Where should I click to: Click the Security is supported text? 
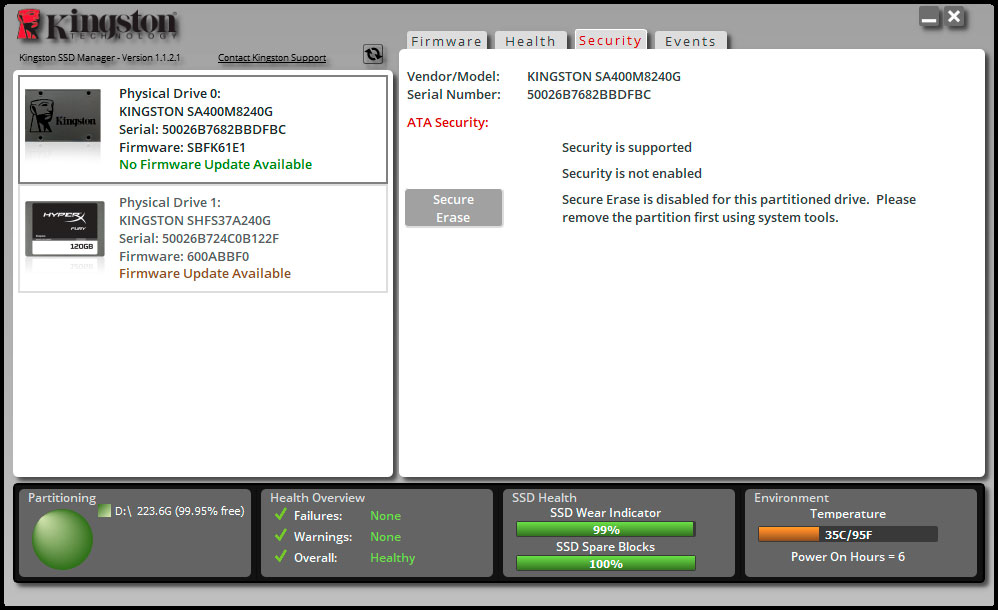(x=627, y=147)
